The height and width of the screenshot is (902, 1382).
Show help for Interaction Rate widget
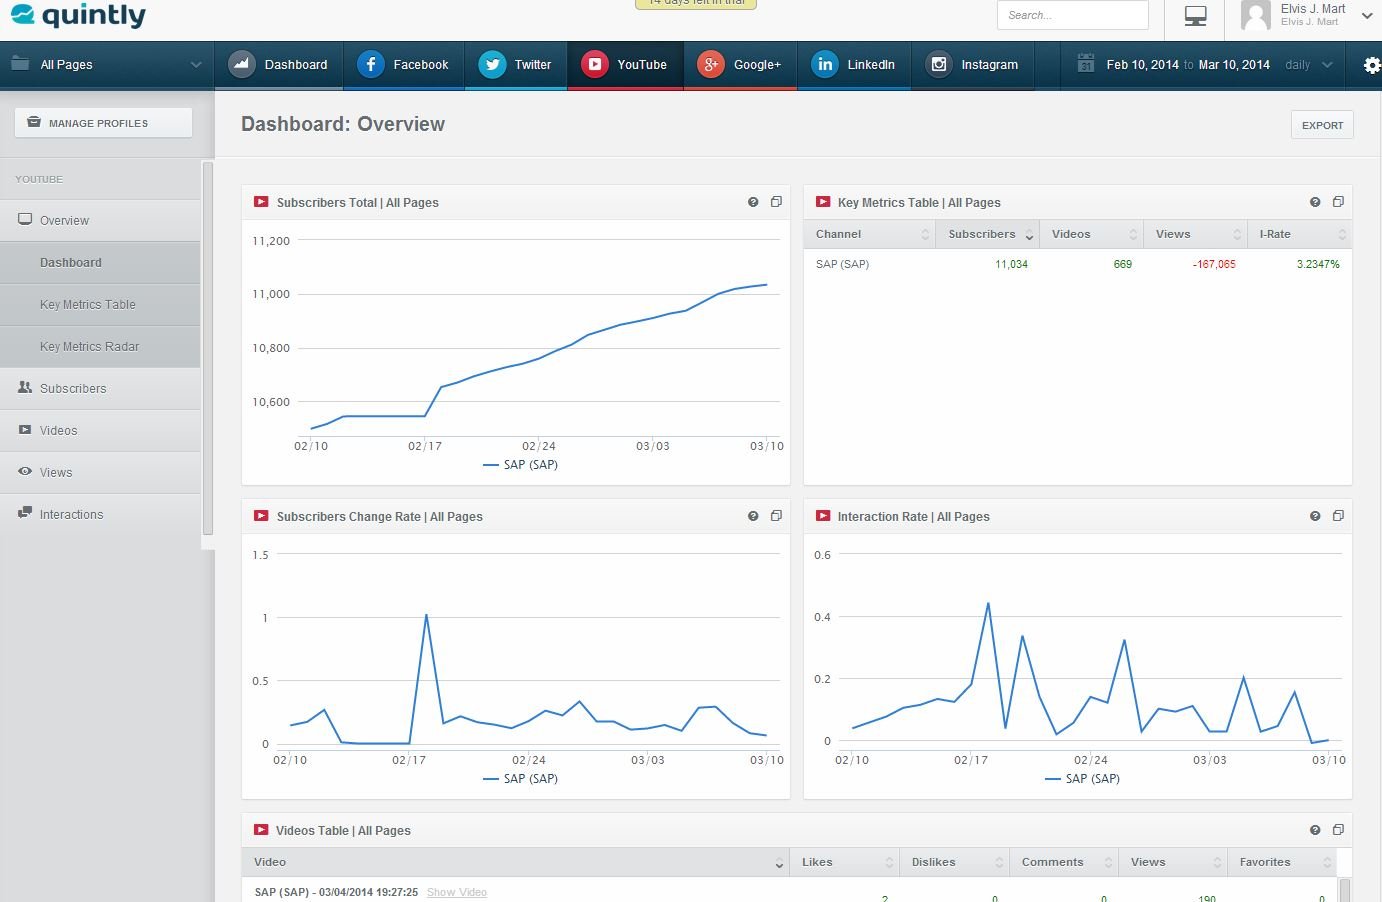pyautogui.click(x=1315, y=516)
